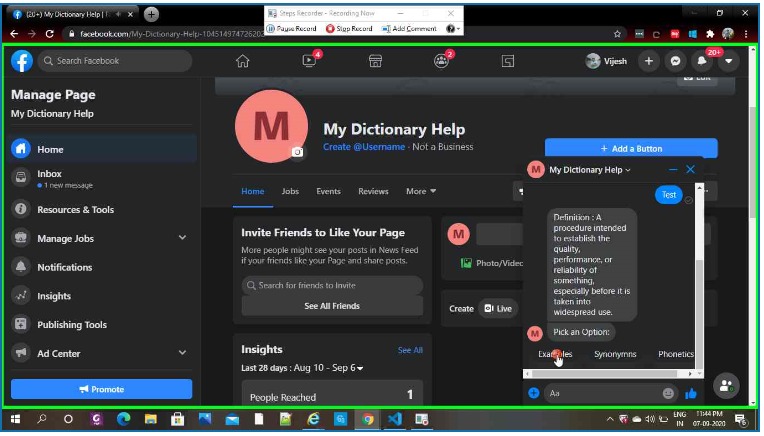Viewport: 764px width, 436px height.
Task: Open Visual Studio Code from taskbar
Action: [x=395, y=419]
